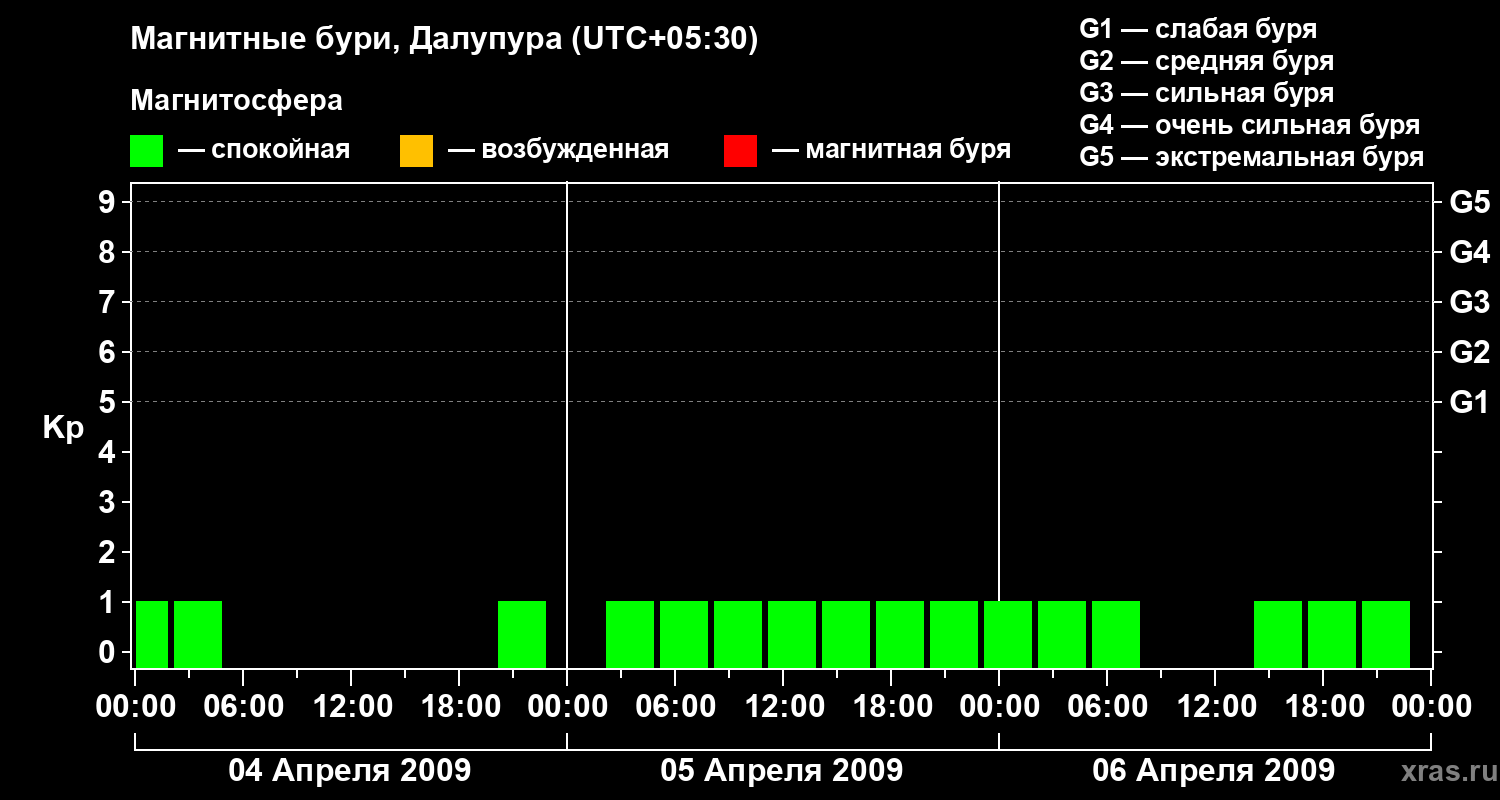This screenshot has width=1500, height=800.
Task: Click the '06 Апреля 2009' date label
Action: 1214,770
